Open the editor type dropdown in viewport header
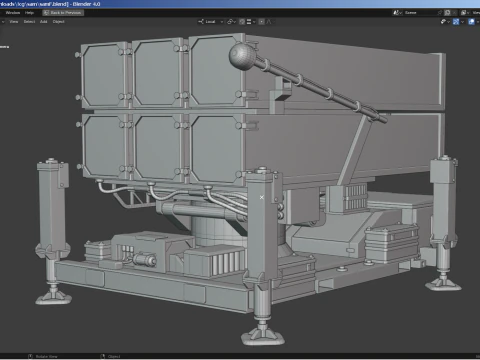The image size is (480, 360). pos(2,22)
